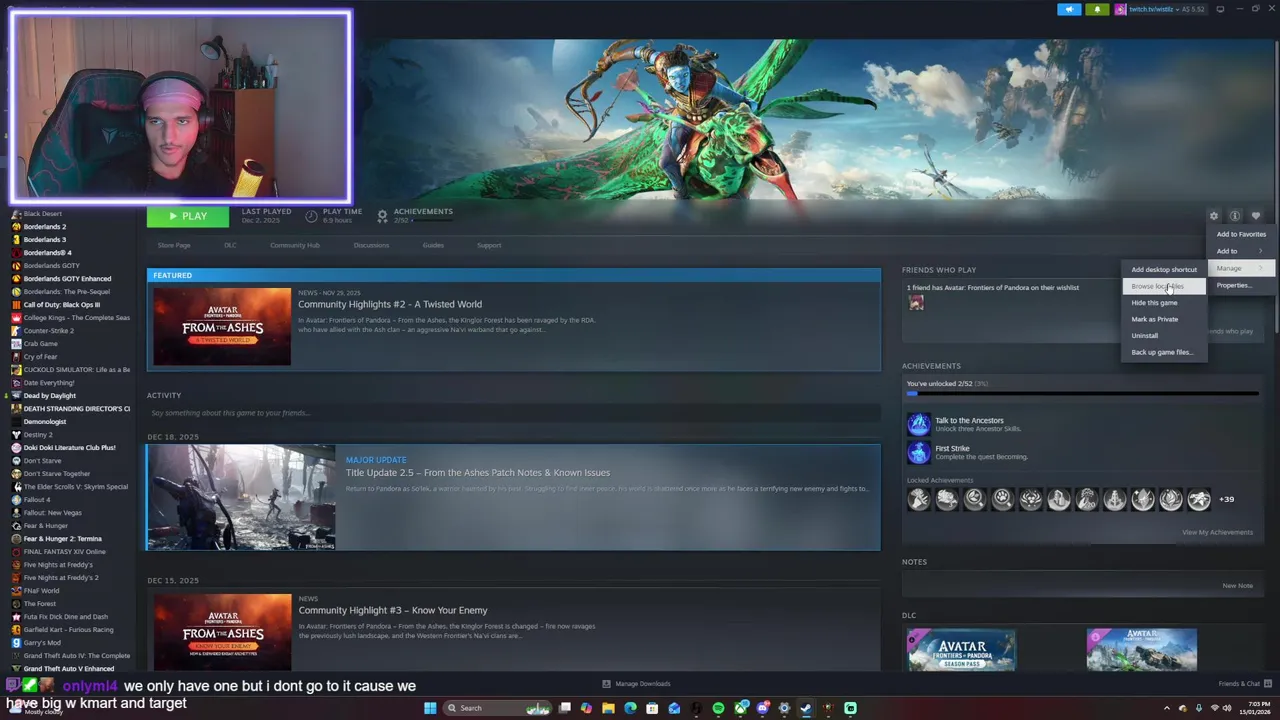Open the Avatar Season Pass DLC thumbnail
This screenshot has height=720, width=1280.
point(961,650)
